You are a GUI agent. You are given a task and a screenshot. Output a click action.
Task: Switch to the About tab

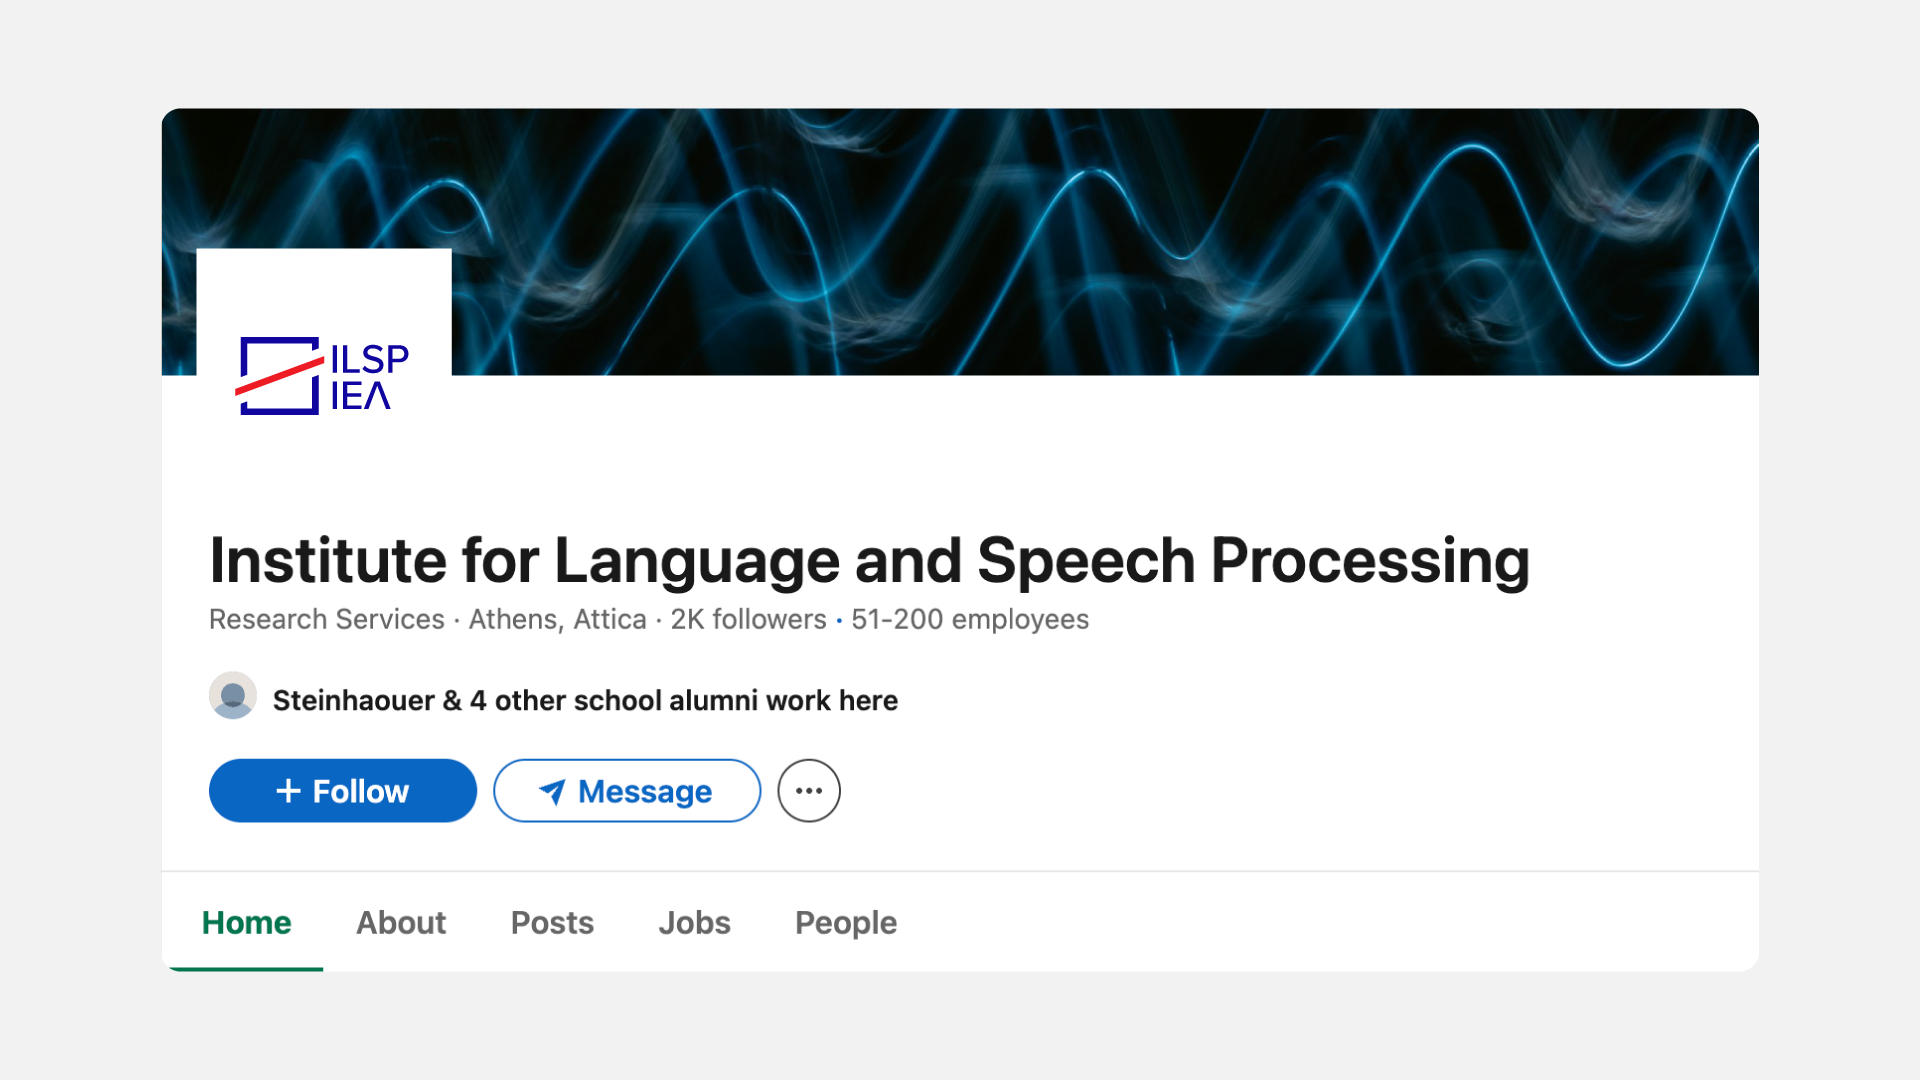tap(401, 922)
